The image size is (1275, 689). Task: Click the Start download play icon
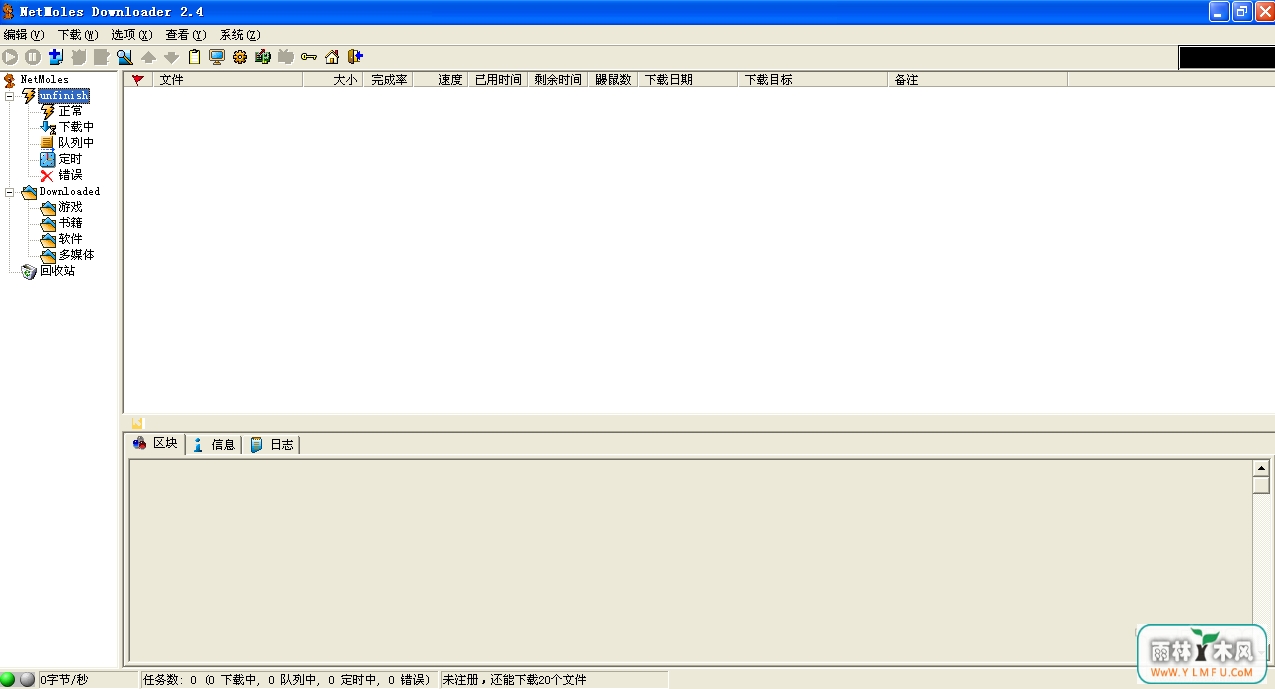tap(10, 57)
